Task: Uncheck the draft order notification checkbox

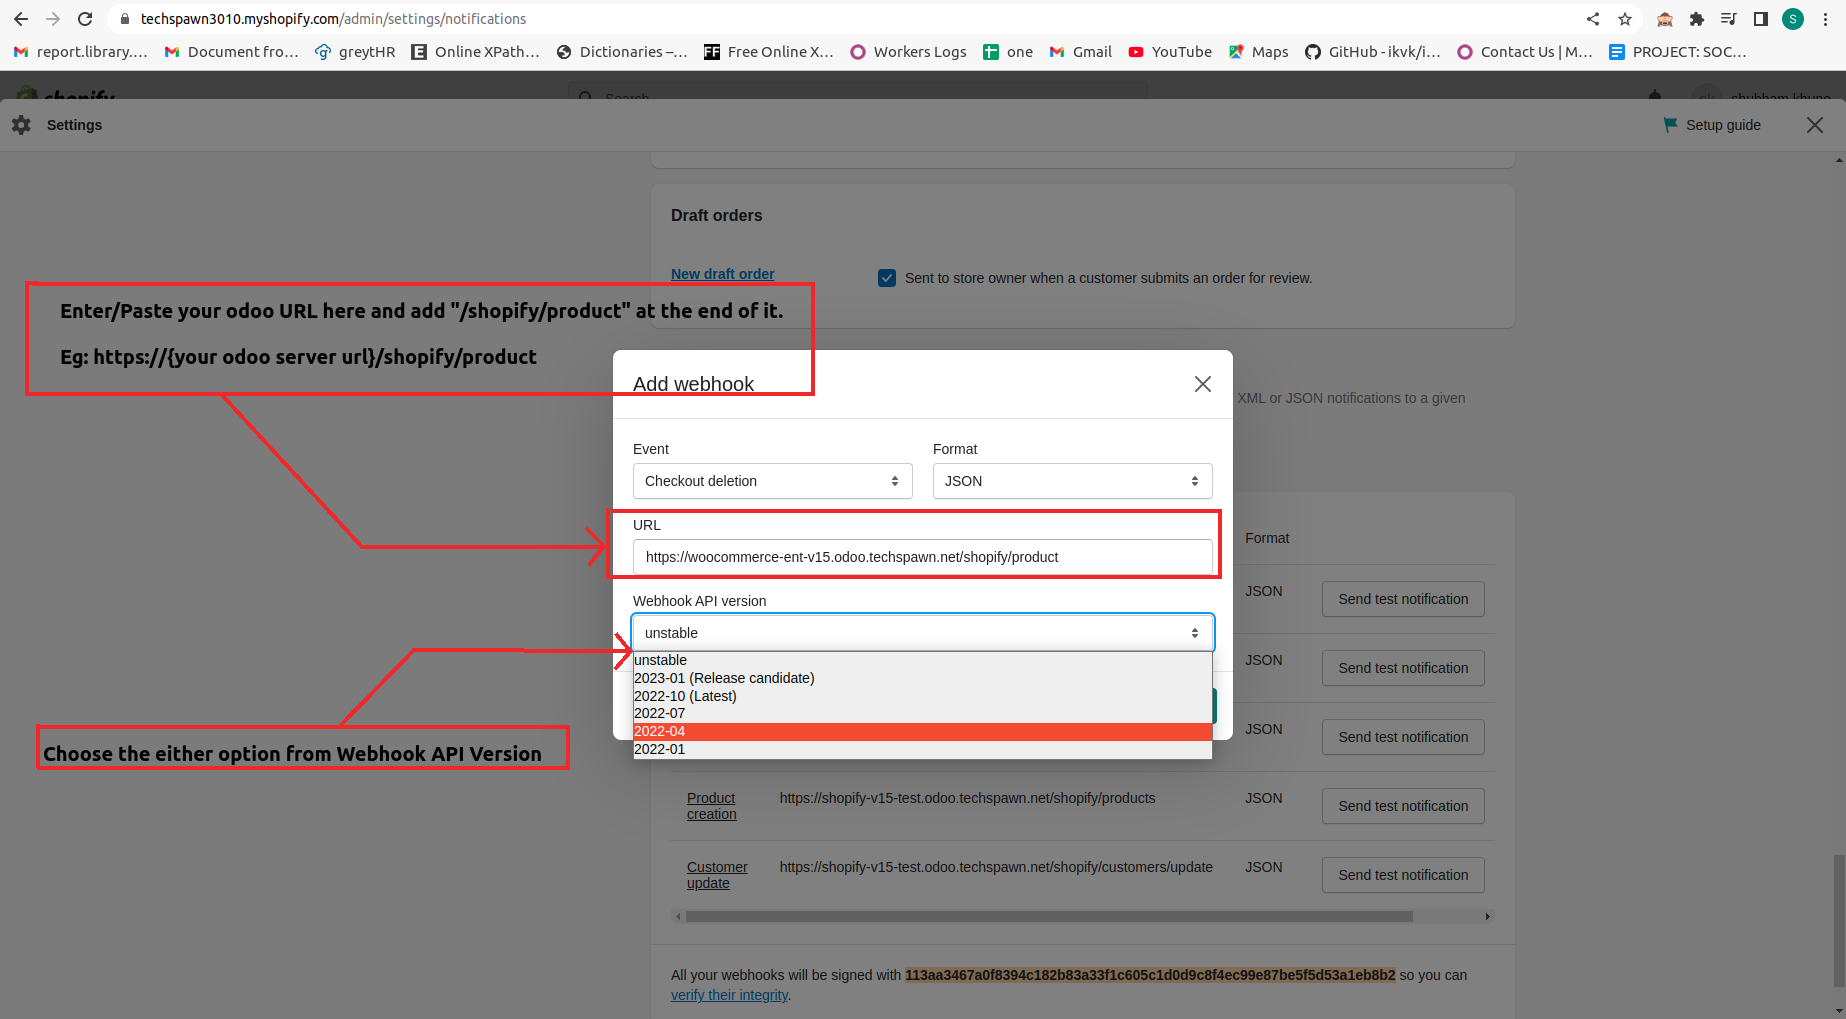Action: click(x=887, y=278)
